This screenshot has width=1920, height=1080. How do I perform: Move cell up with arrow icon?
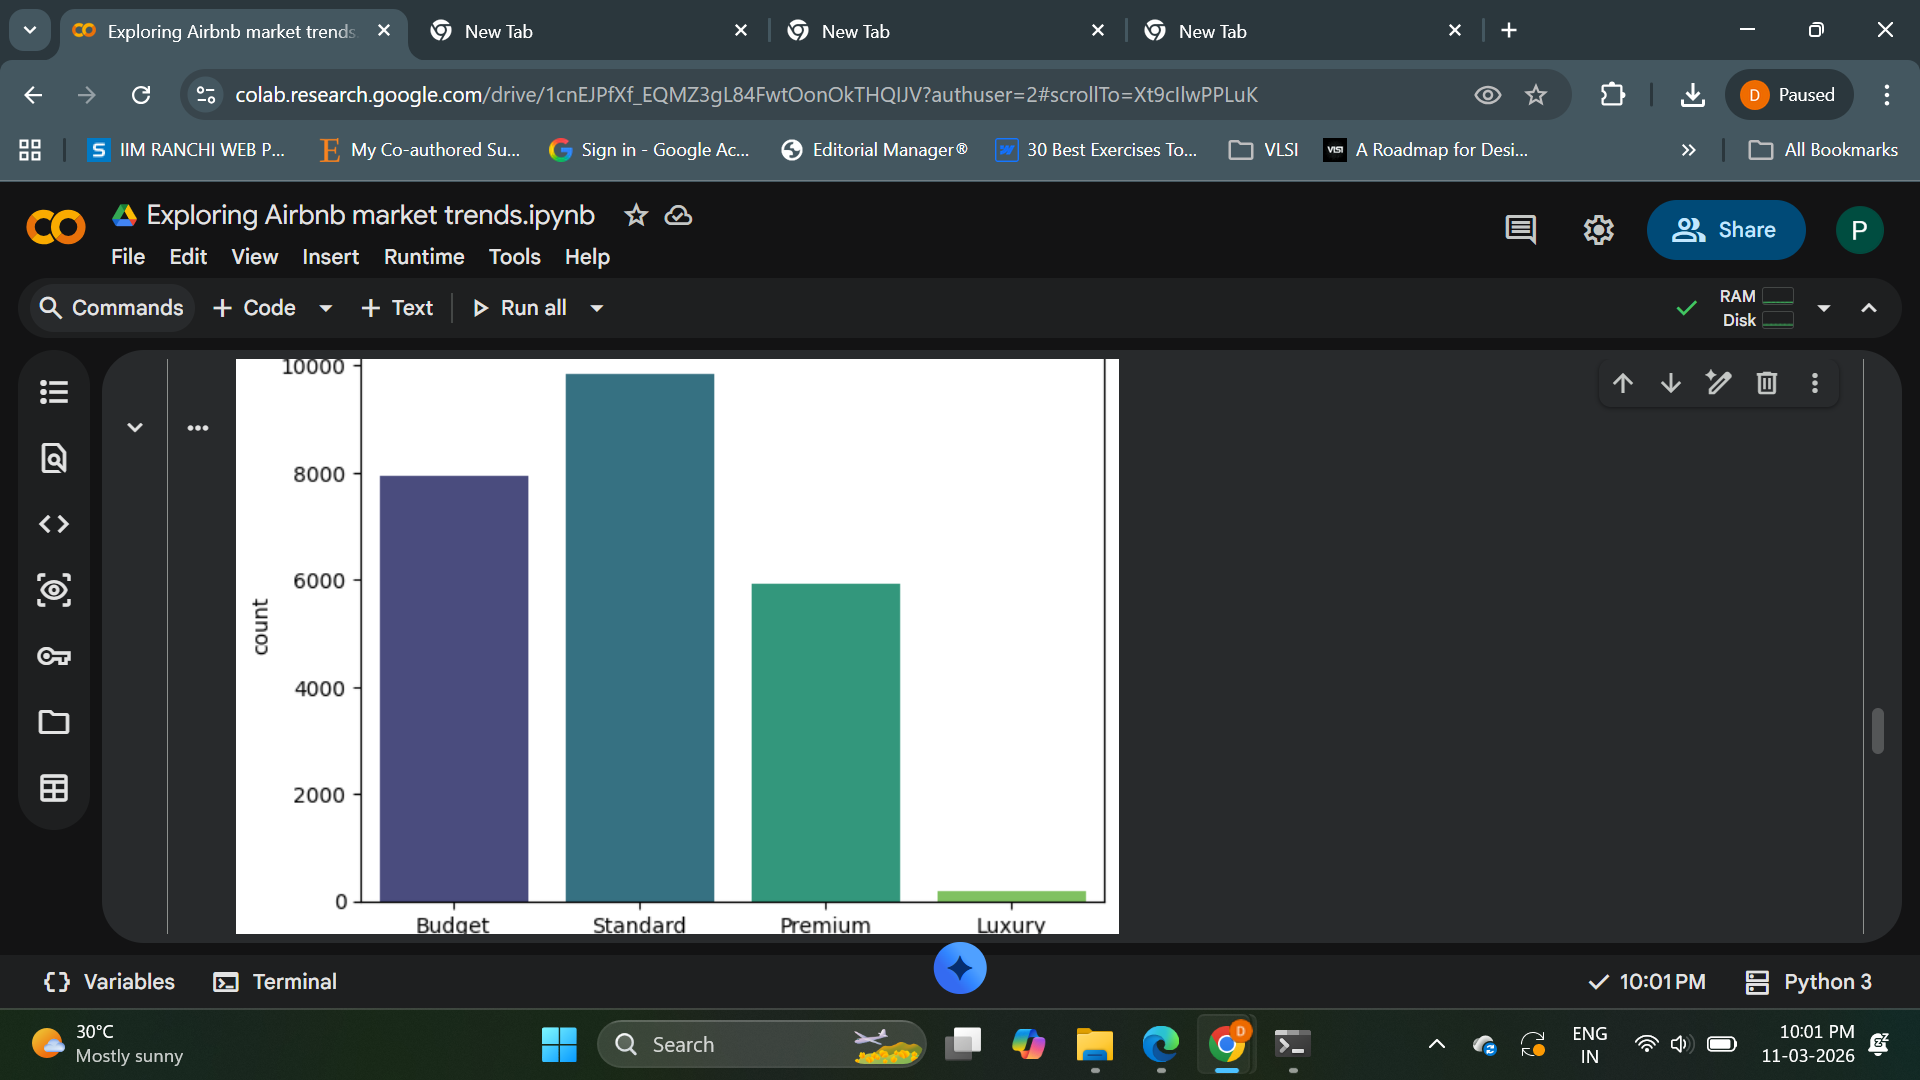coord(1623,383)
